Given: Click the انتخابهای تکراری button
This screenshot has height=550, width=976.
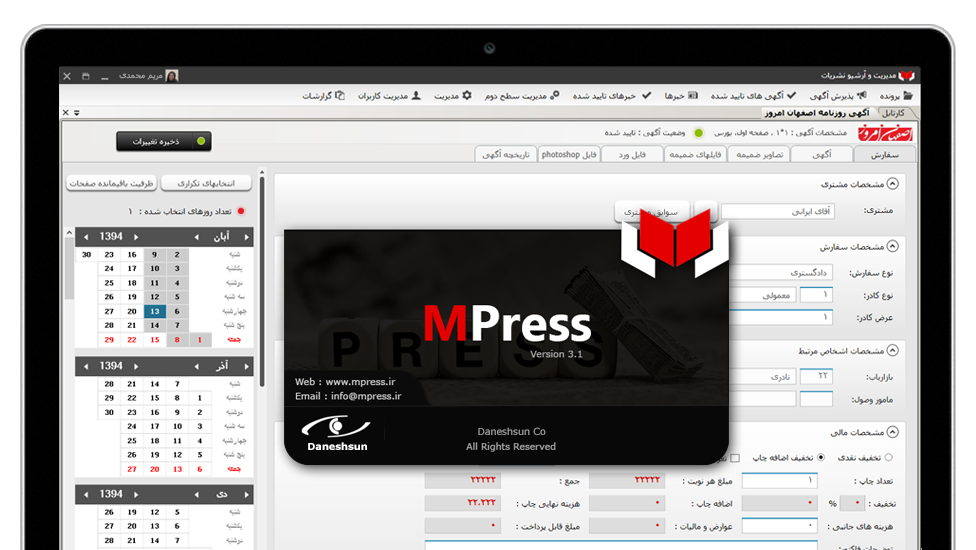Looking at the screenshot, I should (206, 183).
